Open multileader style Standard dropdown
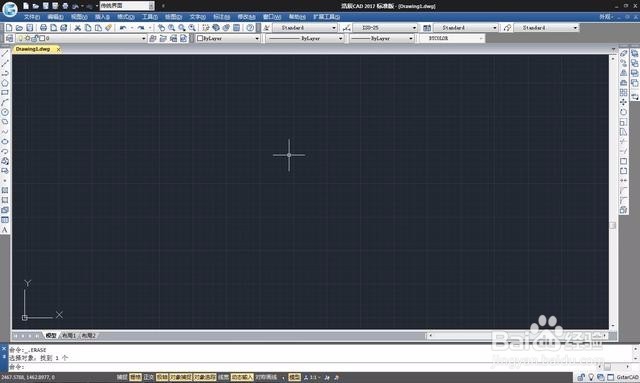The width and height of the screenshot is (640, 383). (x=546, y=28)
